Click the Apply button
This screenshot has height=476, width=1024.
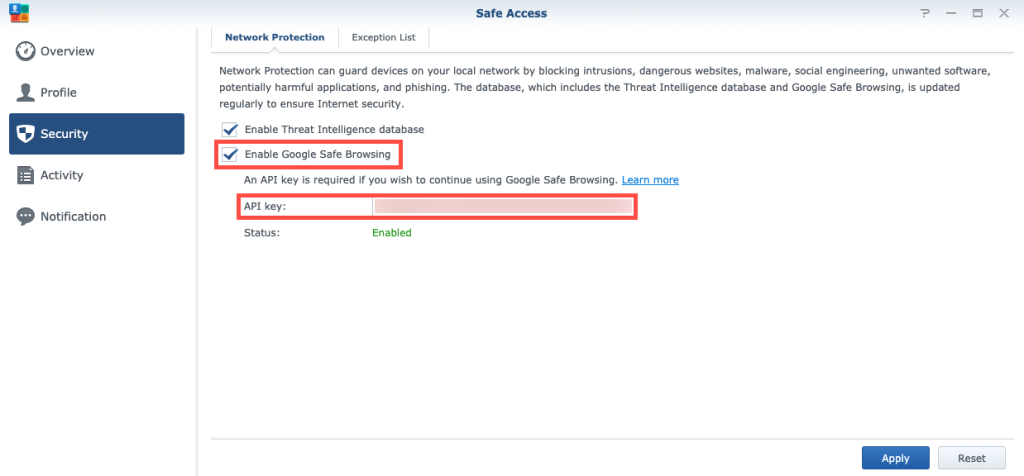pyautogui.click(x=895, y=458)
